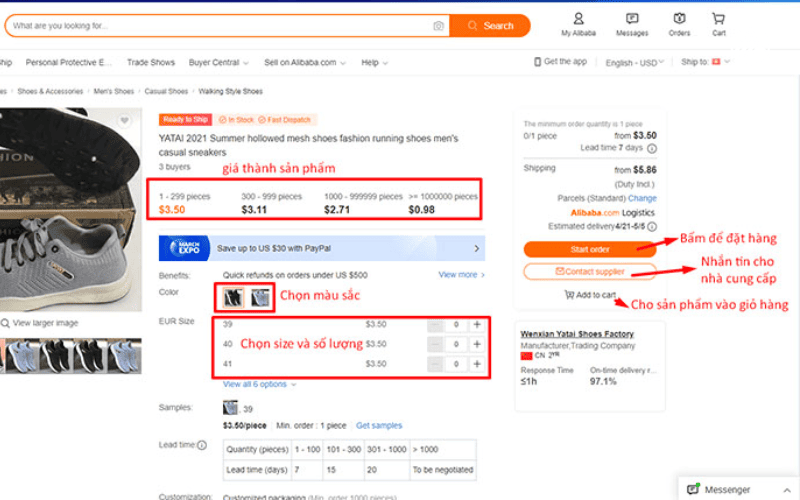The width and height of the screenshot is (800, 500).
Task: Open Wenxian Yatai Shoes Factory link
Action: tap(577, 334)
